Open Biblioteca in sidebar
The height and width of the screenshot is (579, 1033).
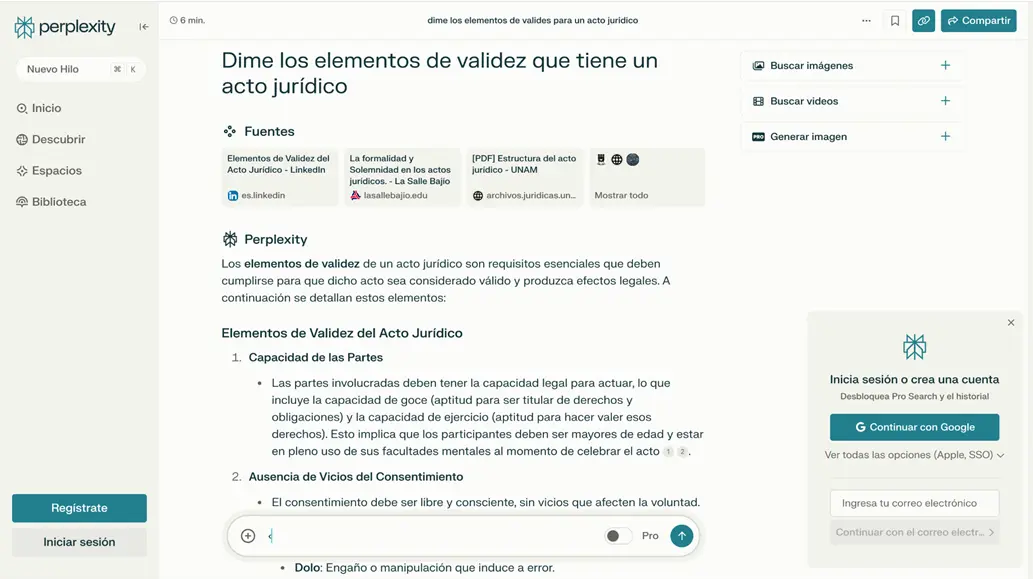pyautogui.click(x=58, y=202)
